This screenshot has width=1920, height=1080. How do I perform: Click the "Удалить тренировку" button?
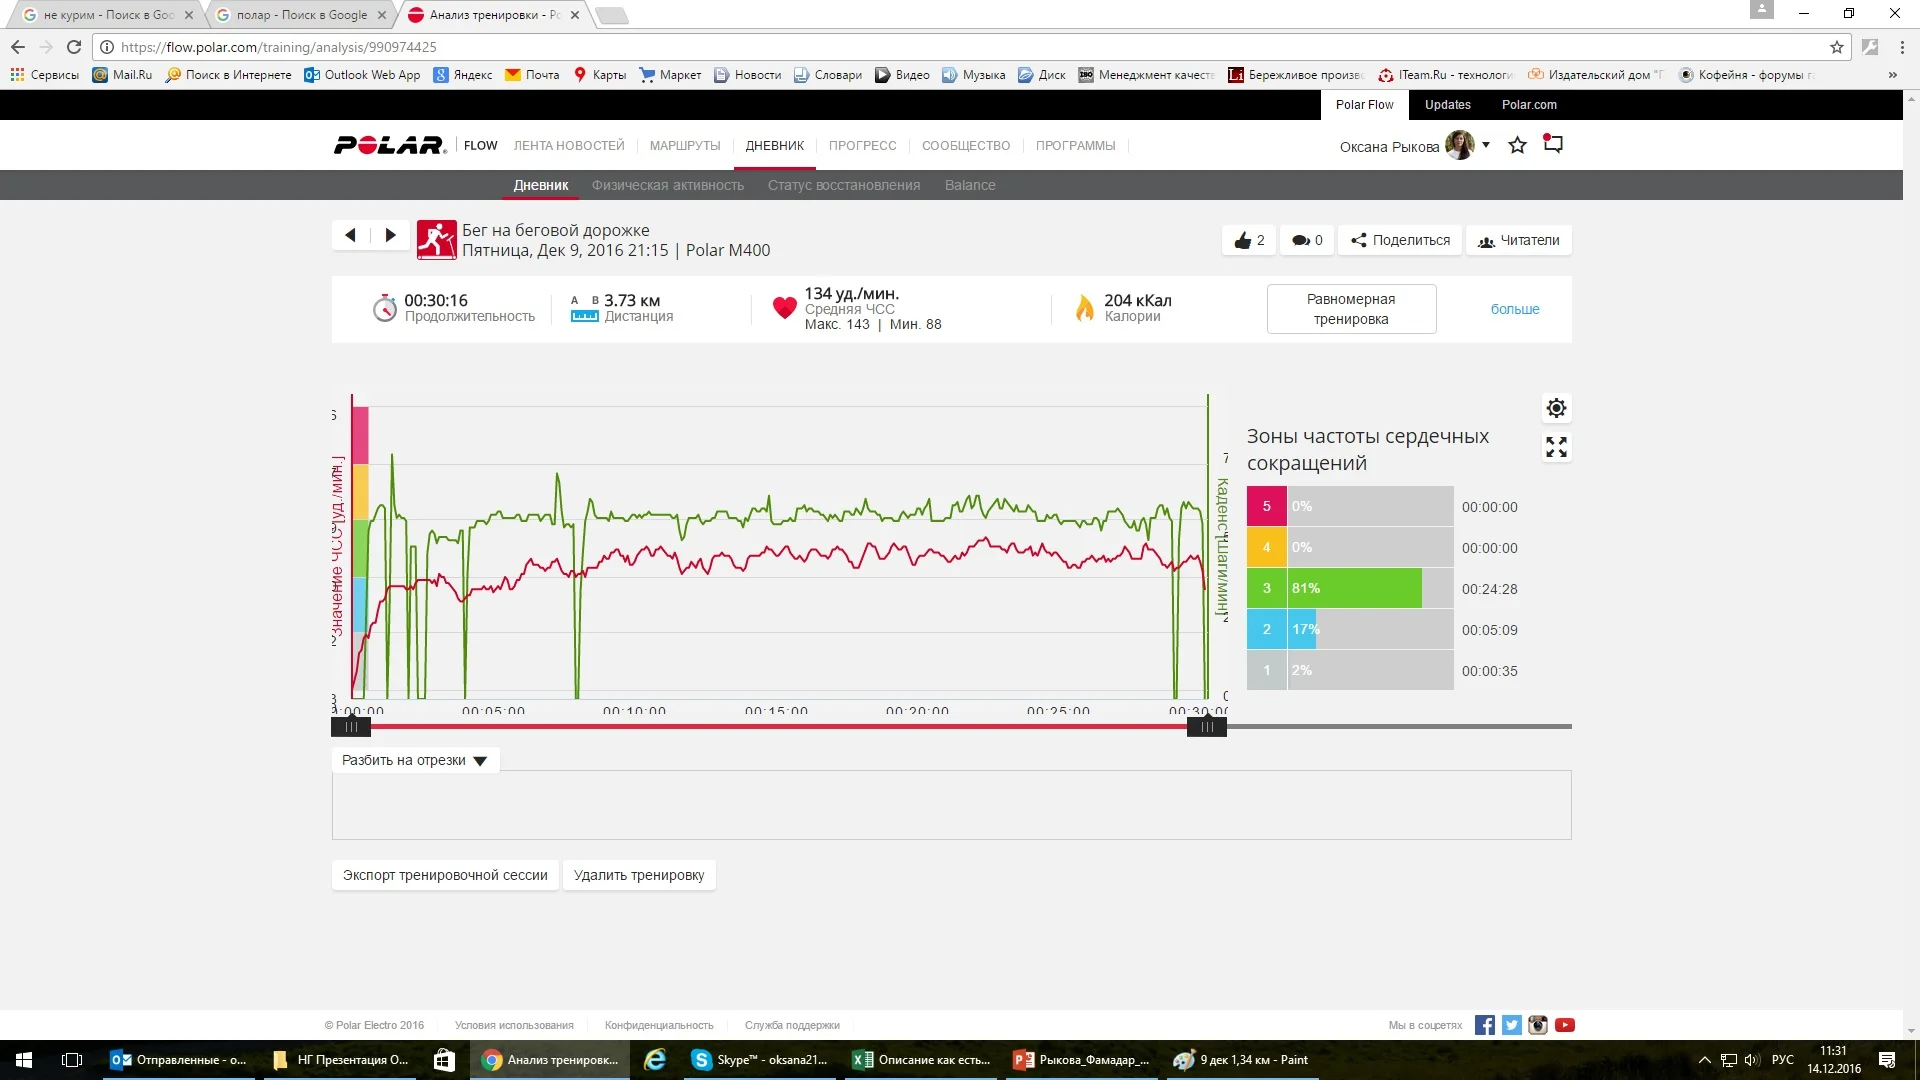click(639, 875)
